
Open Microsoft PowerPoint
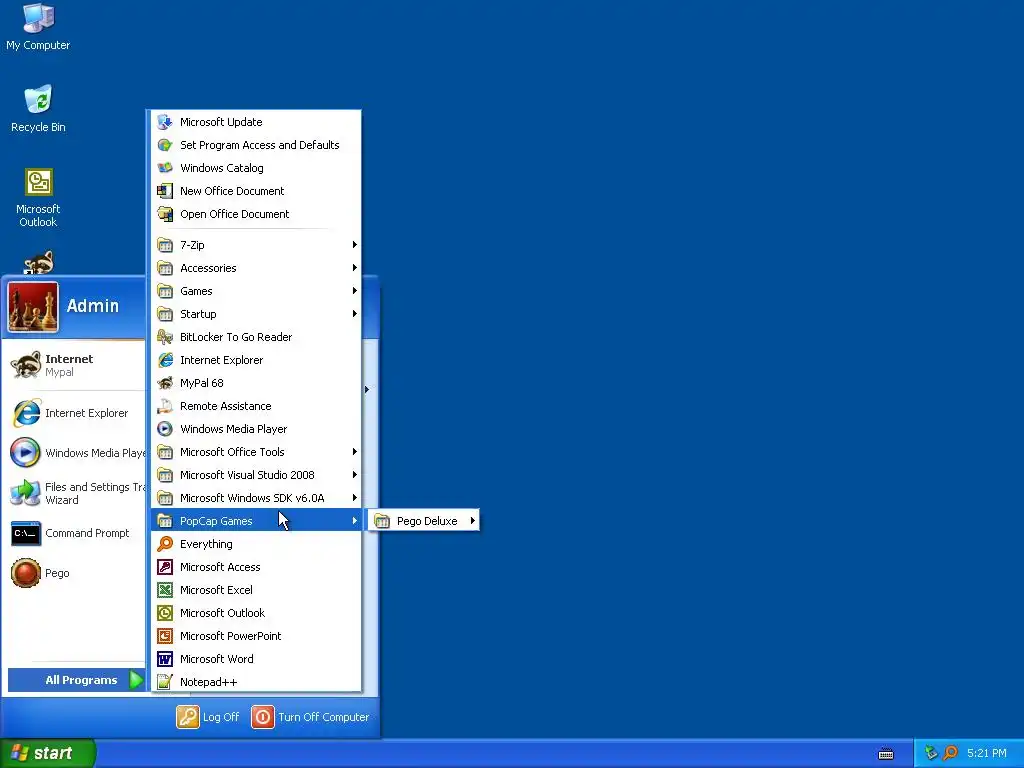tap(255, 636)
